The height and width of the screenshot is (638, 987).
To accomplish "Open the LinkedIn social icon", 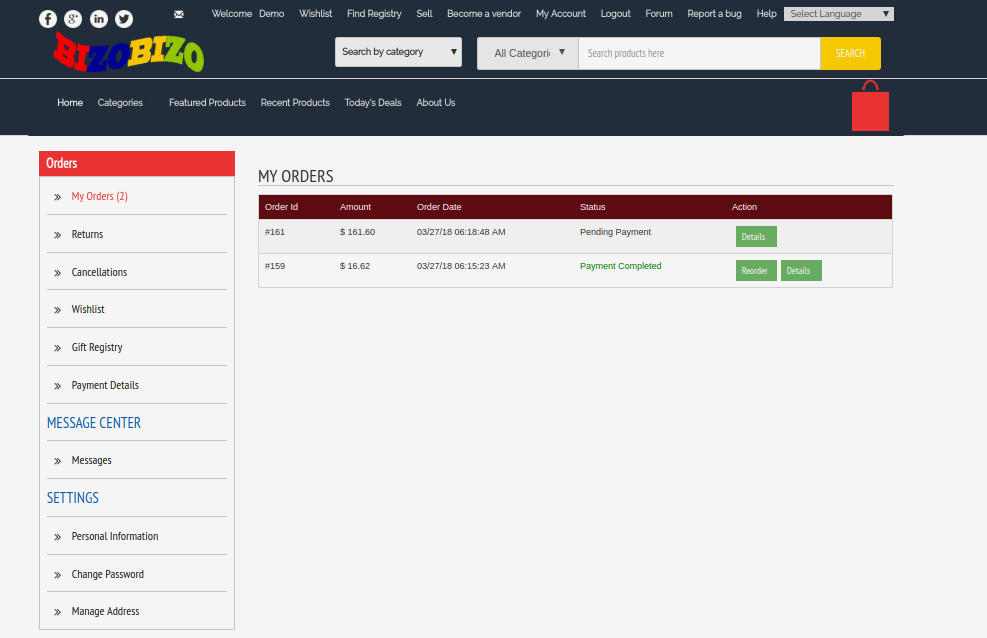I will click(x=99, y=19).
